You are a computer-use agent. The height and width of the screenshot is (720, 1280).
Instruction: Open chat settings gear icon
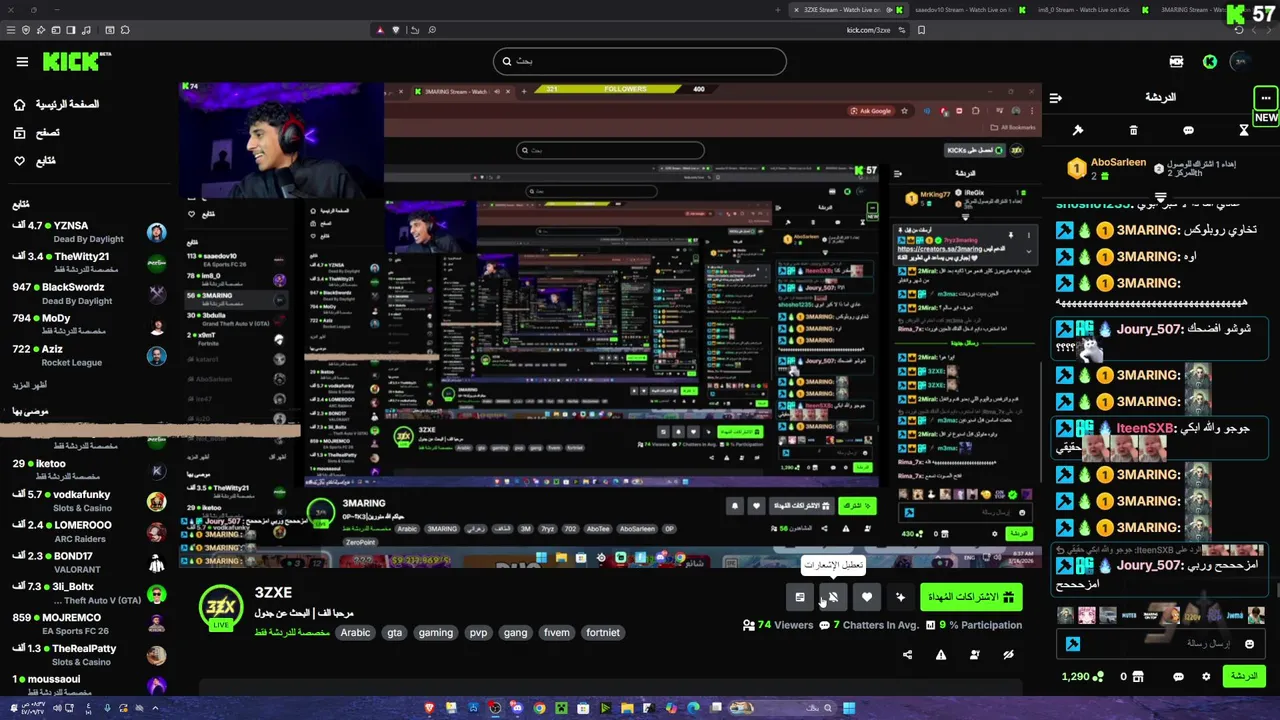[x=1206, y=677]
